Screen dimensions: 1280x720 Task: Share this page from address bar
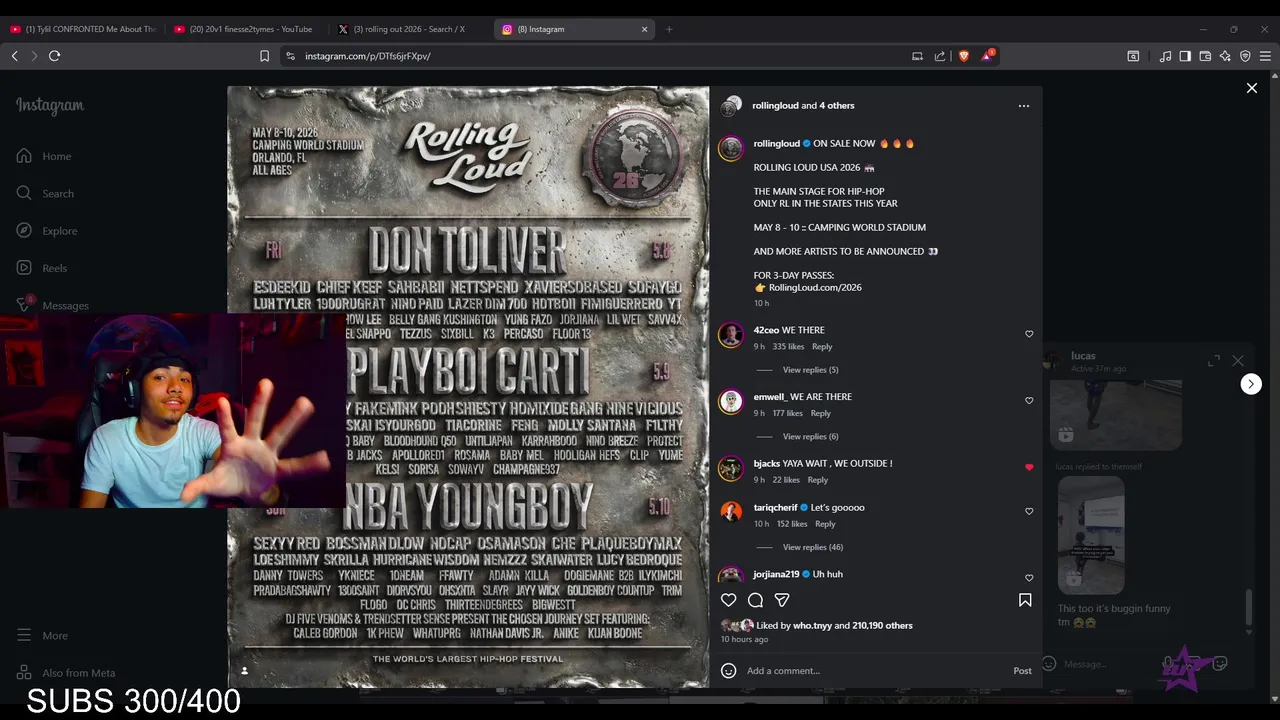tap(940, 56)
